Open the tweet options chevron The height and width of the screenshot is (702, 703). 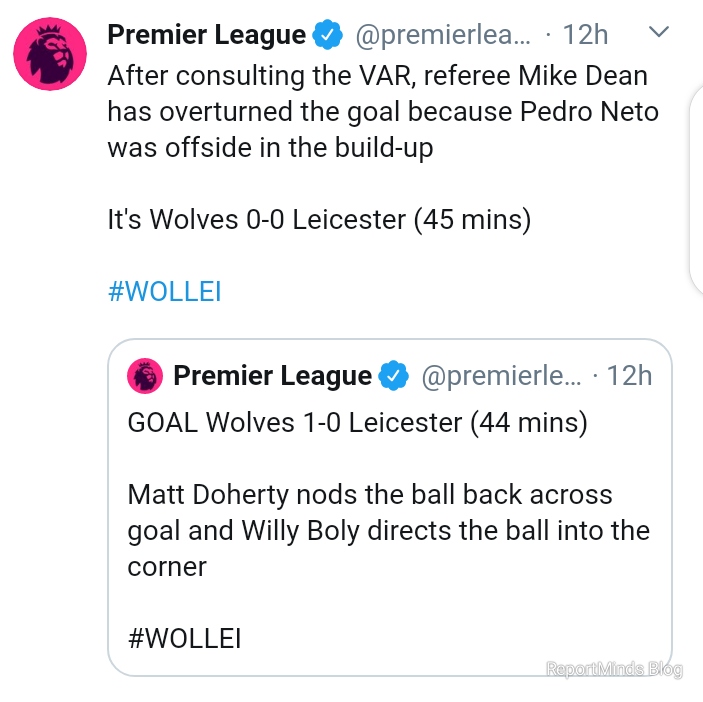tap(659, 32)
